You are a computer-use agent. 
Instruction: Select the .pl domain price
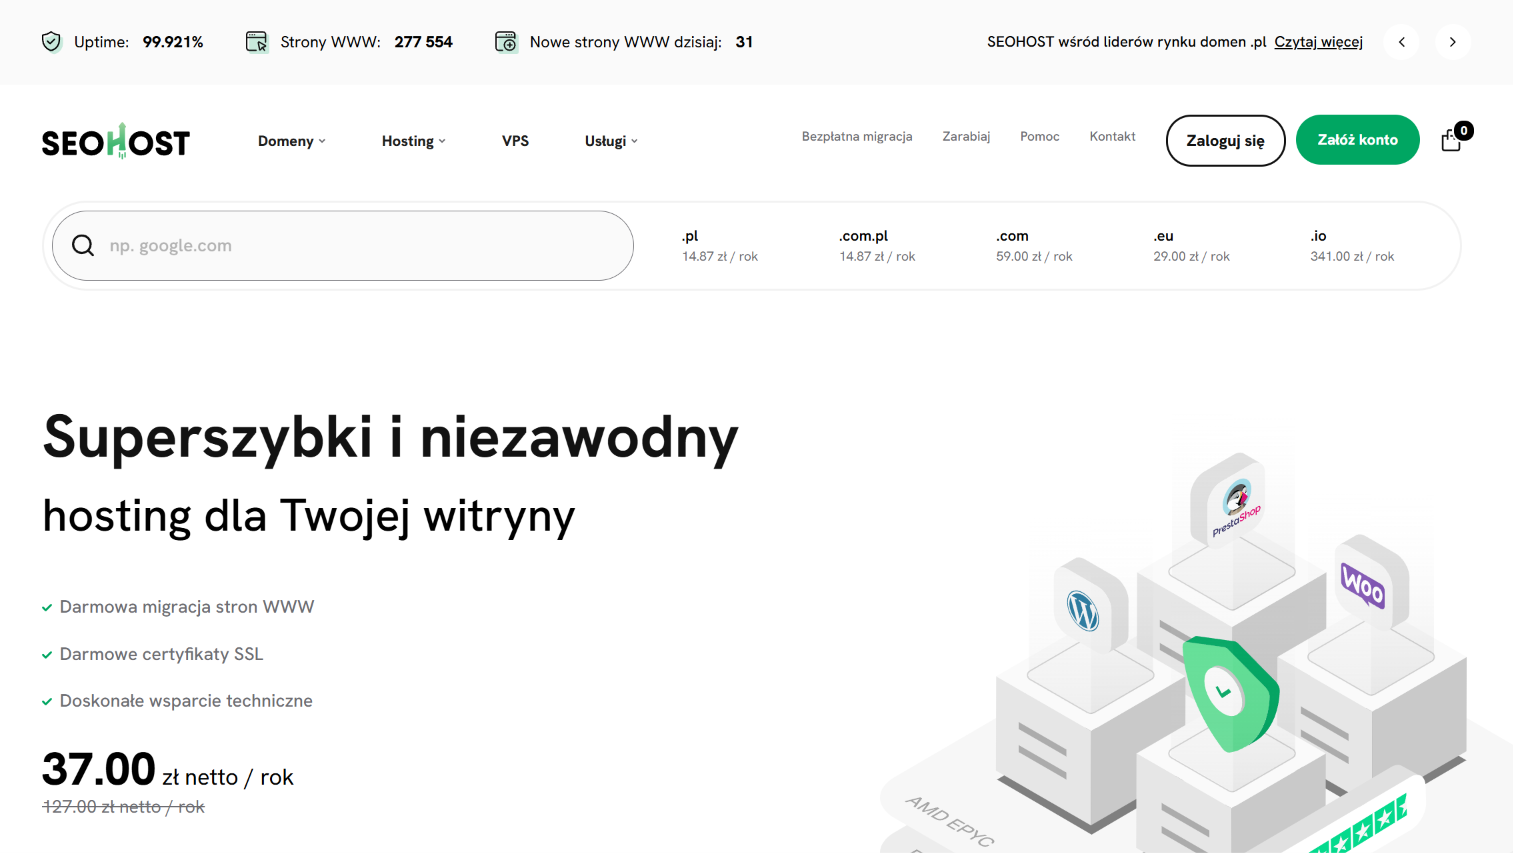tap(720, 246)
